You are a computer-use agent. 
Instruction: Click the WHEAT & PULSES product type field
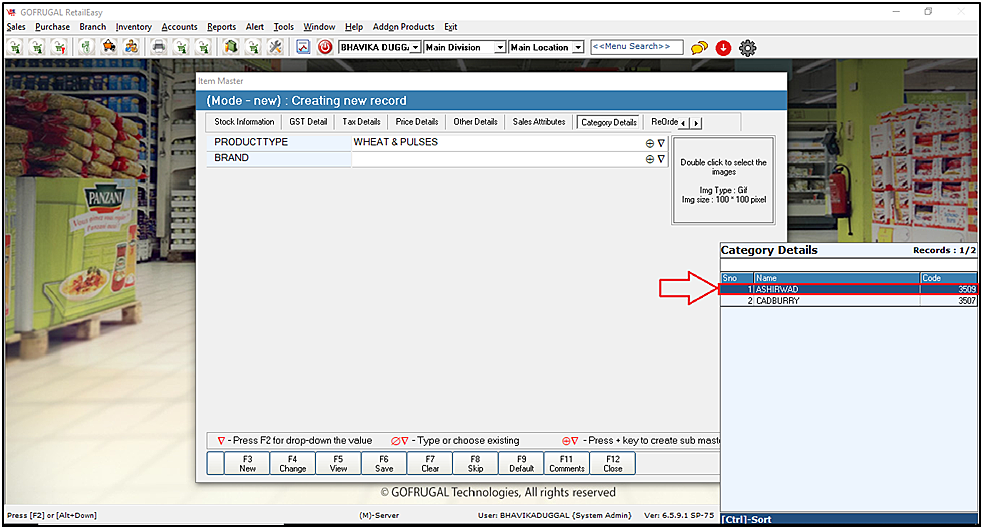point(498,142)
